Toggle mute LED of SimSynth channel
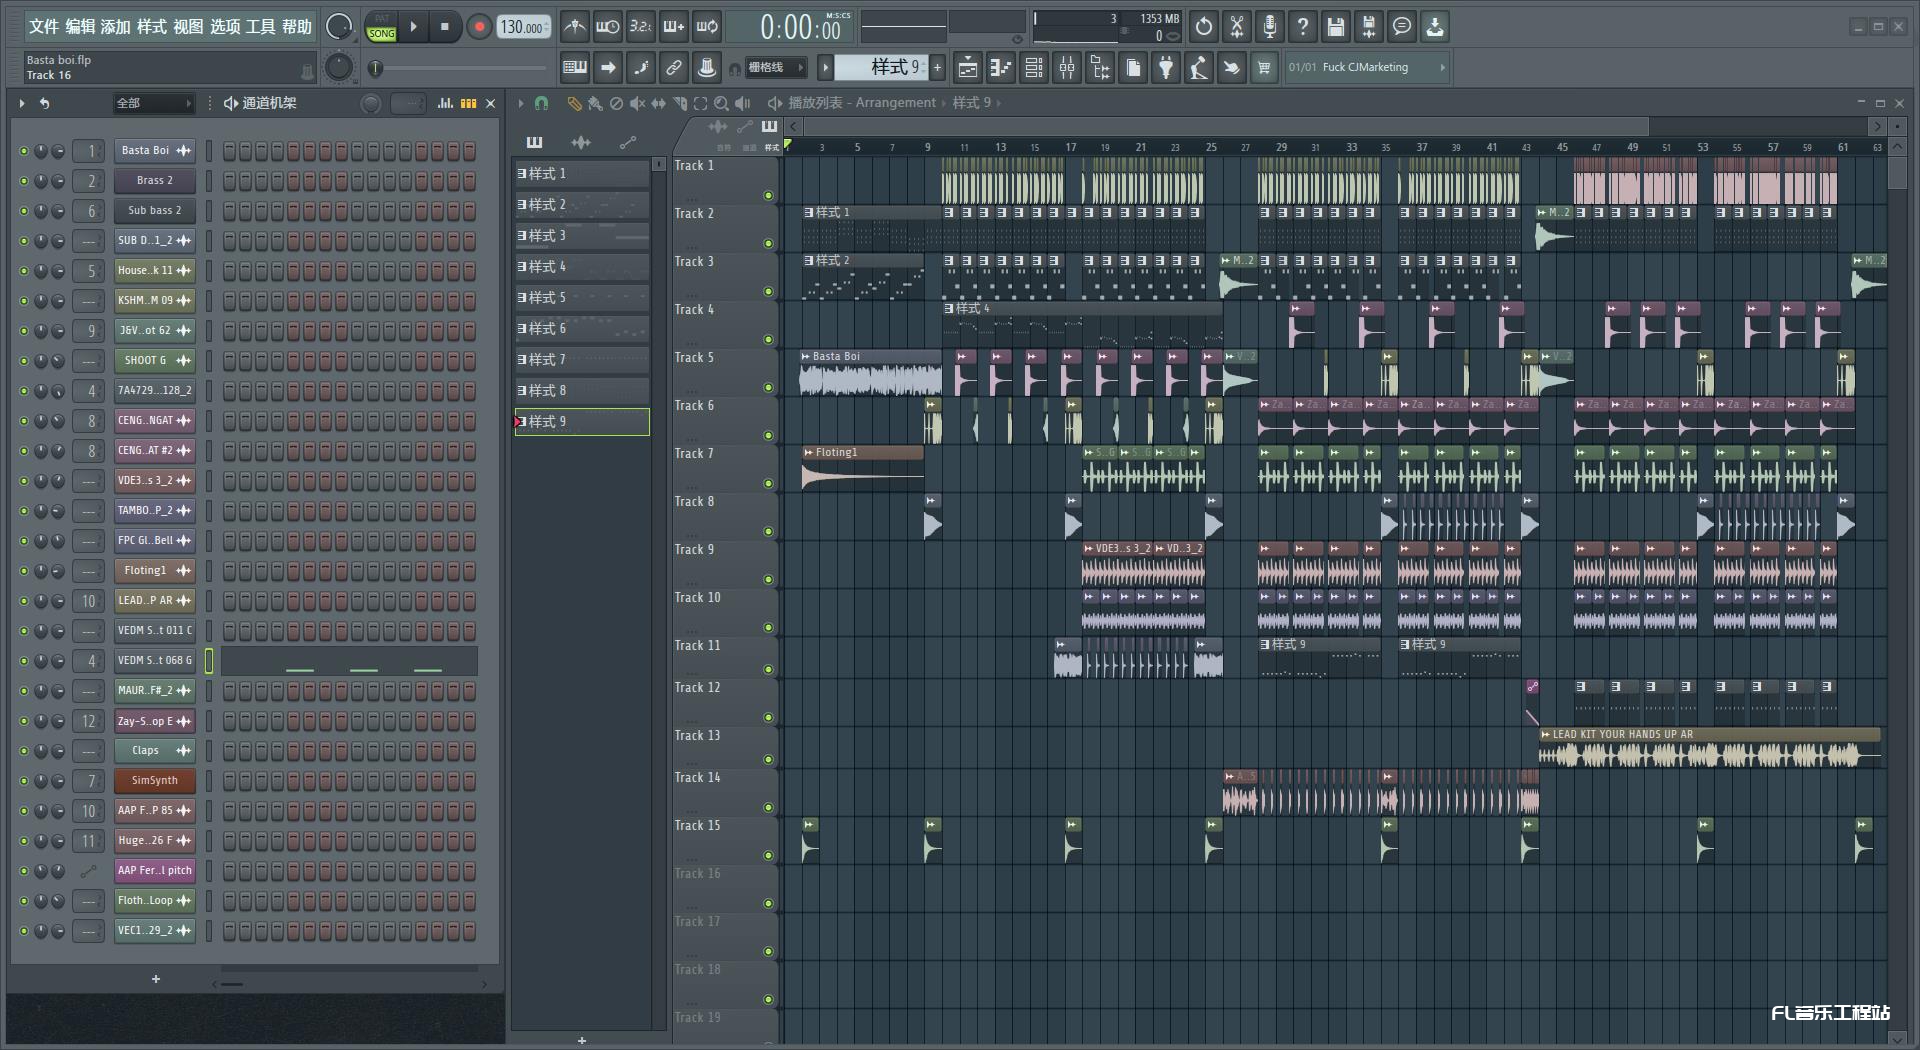Screen dimensions: 1920x1050 coord(23,781)
